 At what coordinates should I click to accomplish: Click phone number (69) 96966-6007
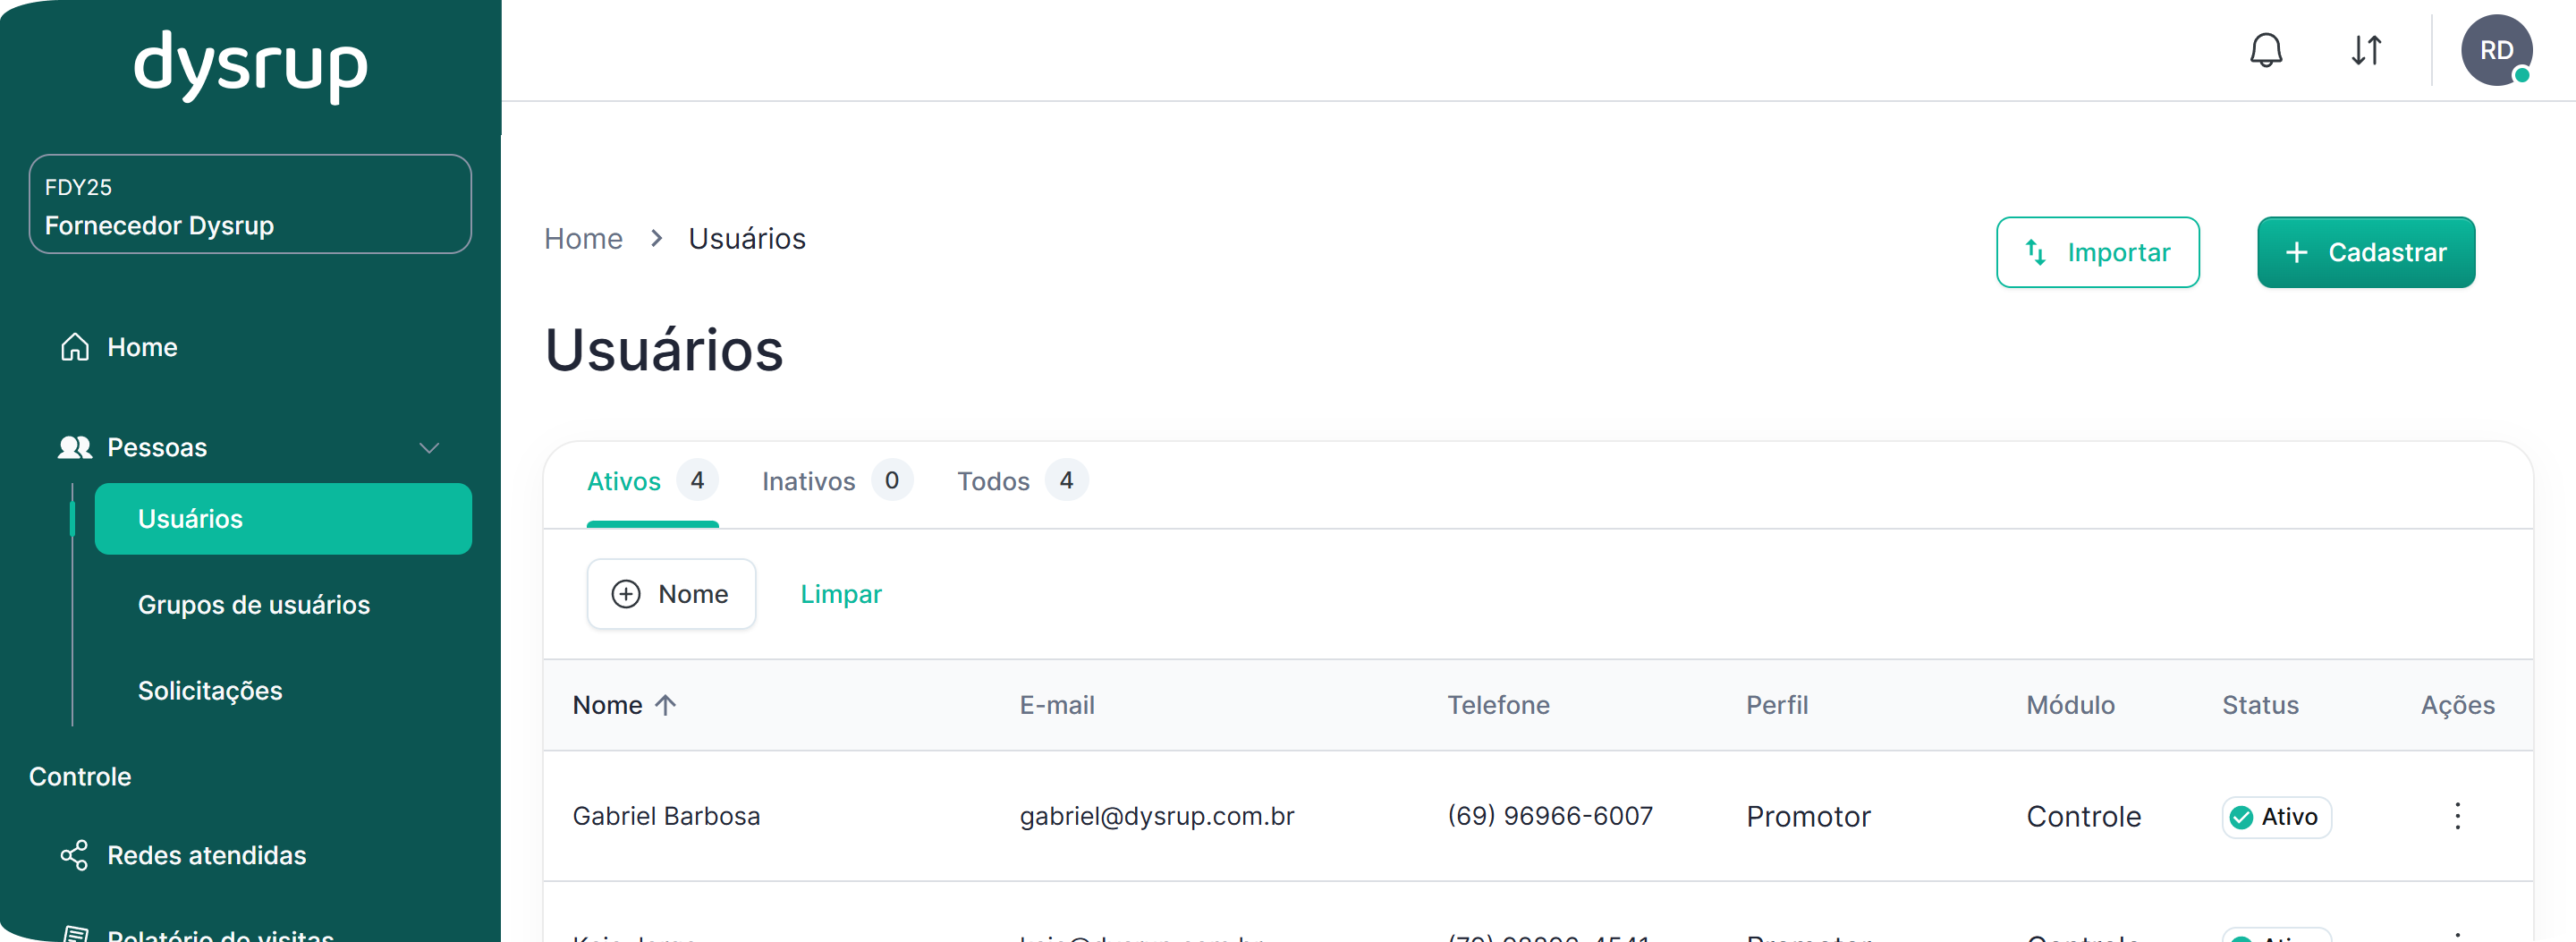tap(1549, 816)
